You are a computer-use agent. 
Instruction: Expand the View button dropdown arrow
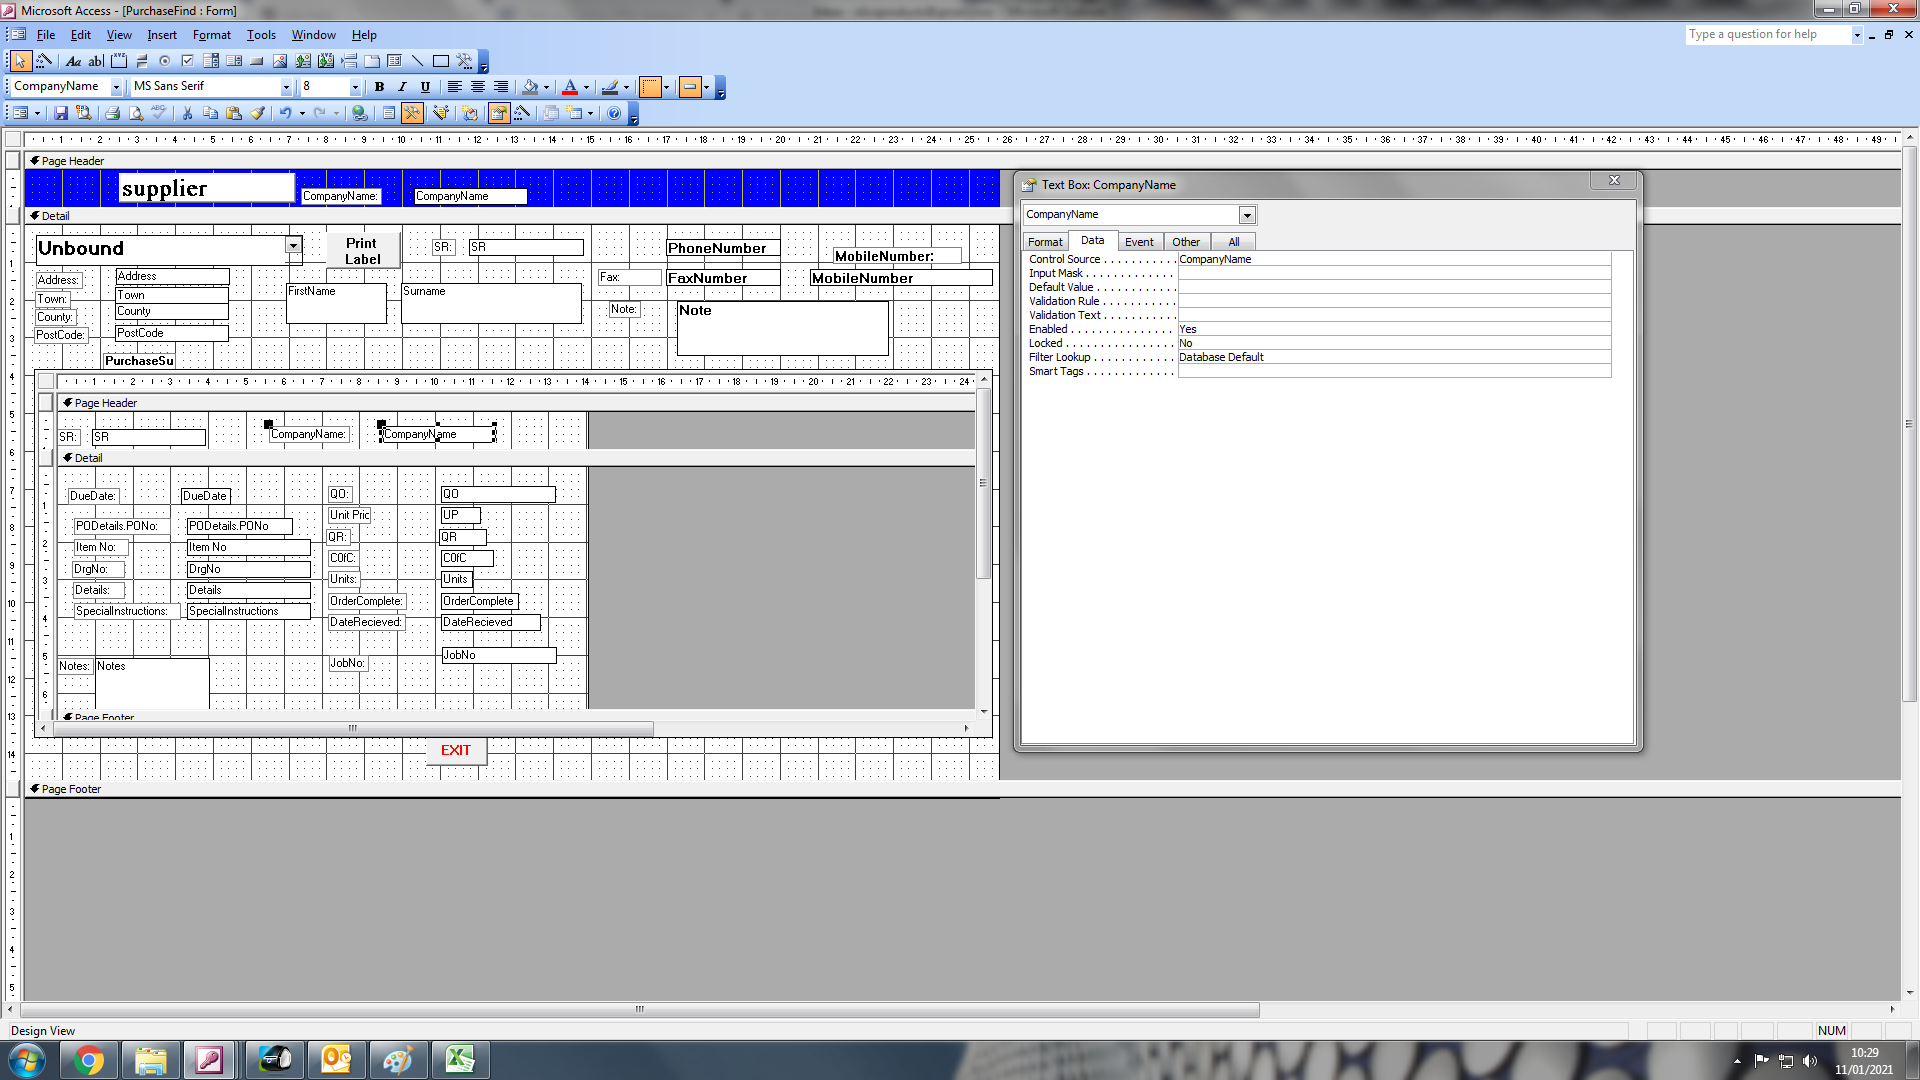click(x=37, y=113)
